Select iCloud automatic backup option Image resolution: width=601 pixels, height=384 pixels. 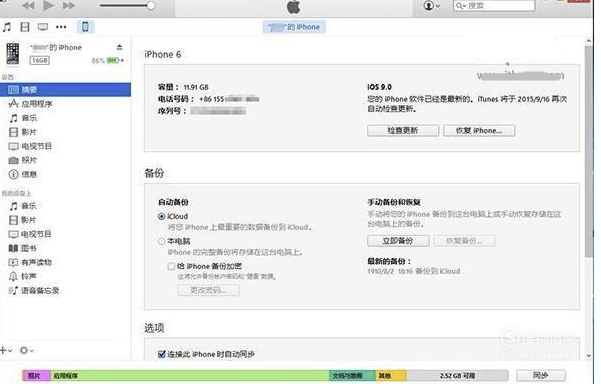(x=161, y=217)
